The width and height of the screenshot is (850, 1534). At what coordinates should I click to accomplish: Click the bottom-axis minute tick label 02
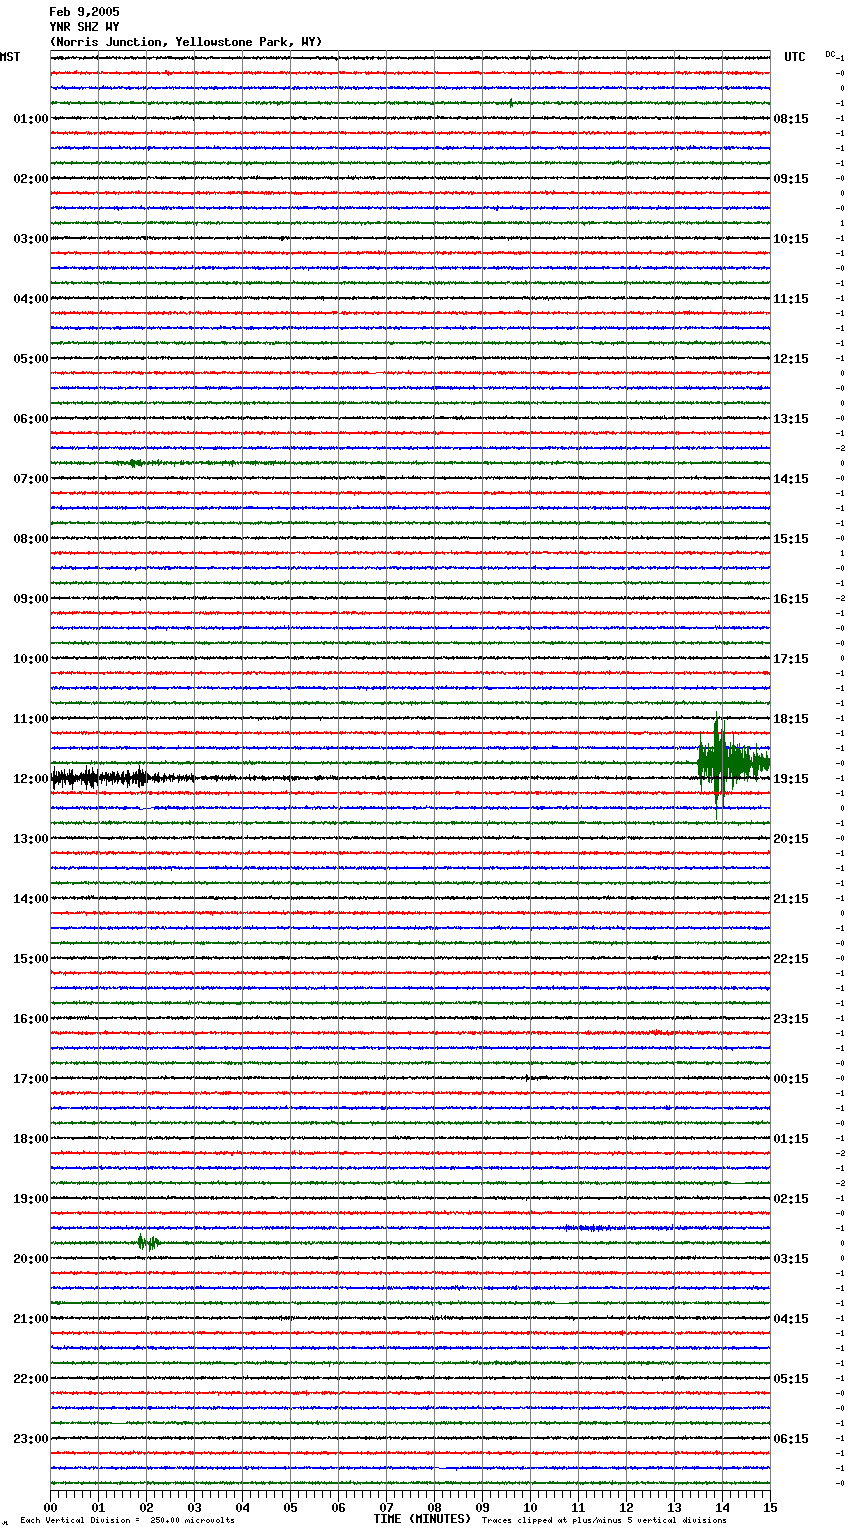point(146,1507)
